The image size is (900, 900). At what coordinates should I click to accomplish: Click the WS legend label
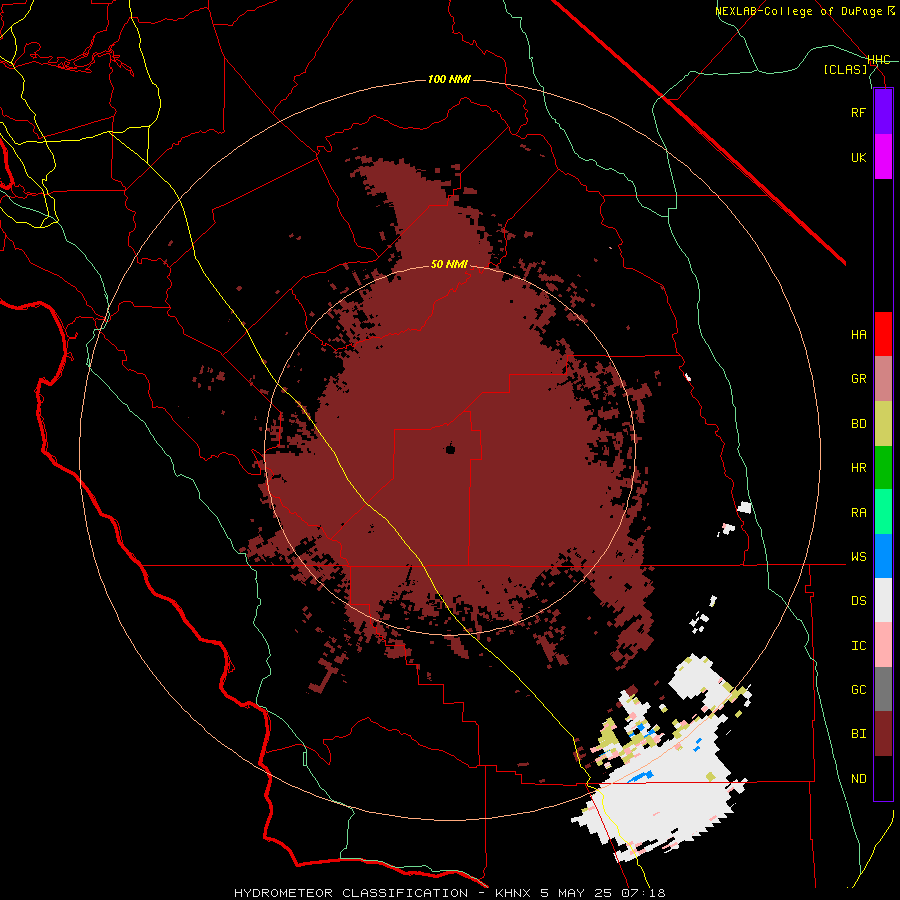(858, 556)
